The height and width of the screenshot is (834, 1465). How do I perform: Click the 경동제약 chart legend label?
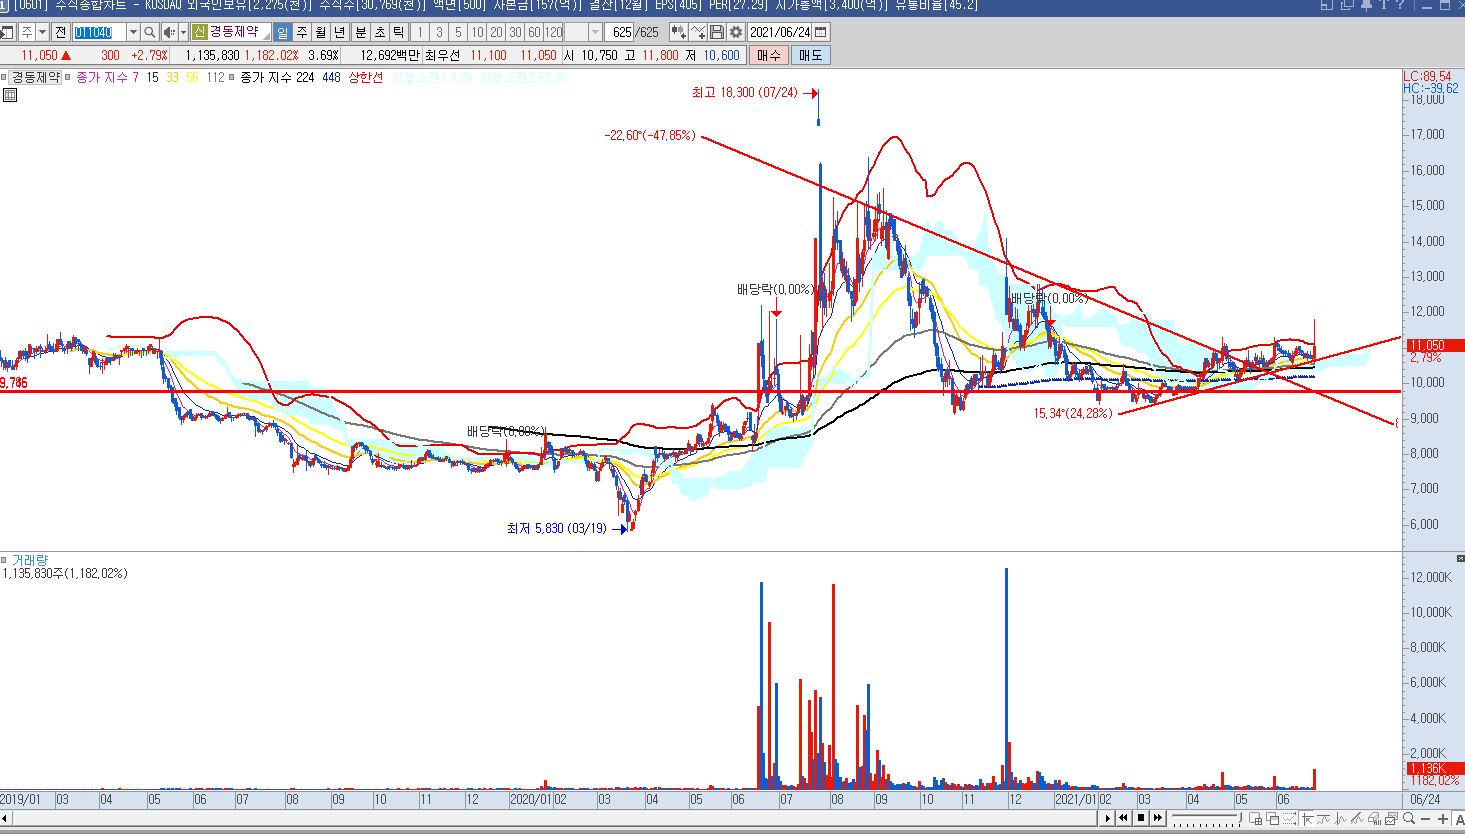click(35, 77)
